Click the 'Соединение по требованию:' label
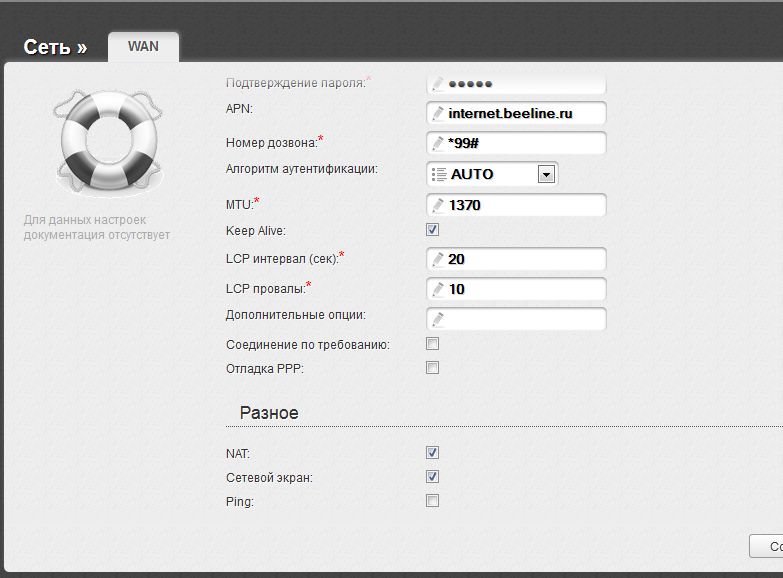The height and width of the screenshot is (578, 783). click(x=308, y=345)
